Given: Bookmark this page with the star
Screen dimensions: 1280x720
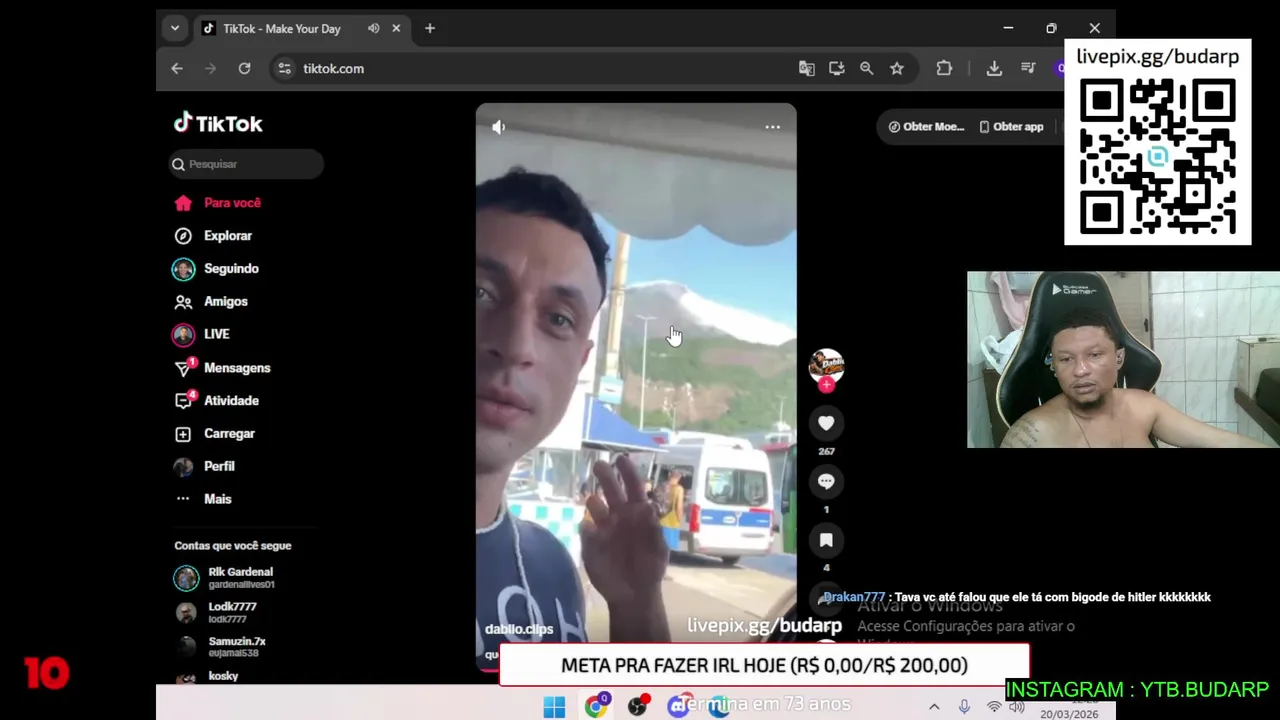Looking at the screenshot, I should point(897,68).
